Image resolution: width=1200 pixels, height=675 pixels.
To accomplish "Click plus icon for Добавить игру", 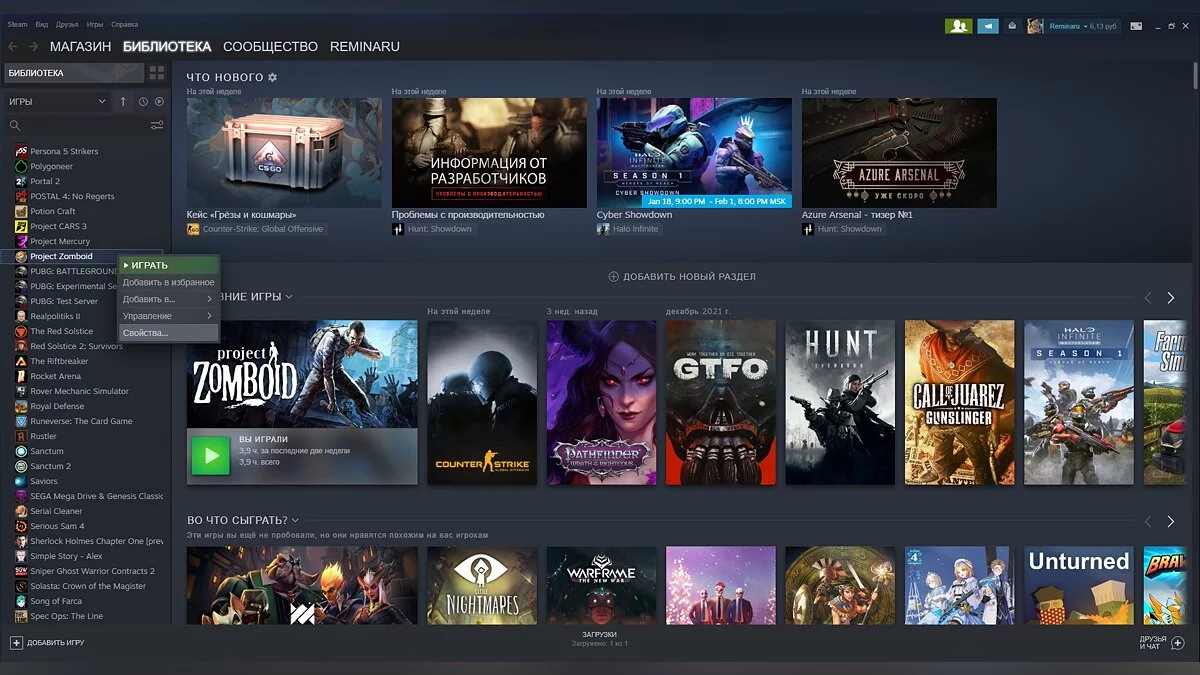I will coord(16,642).
